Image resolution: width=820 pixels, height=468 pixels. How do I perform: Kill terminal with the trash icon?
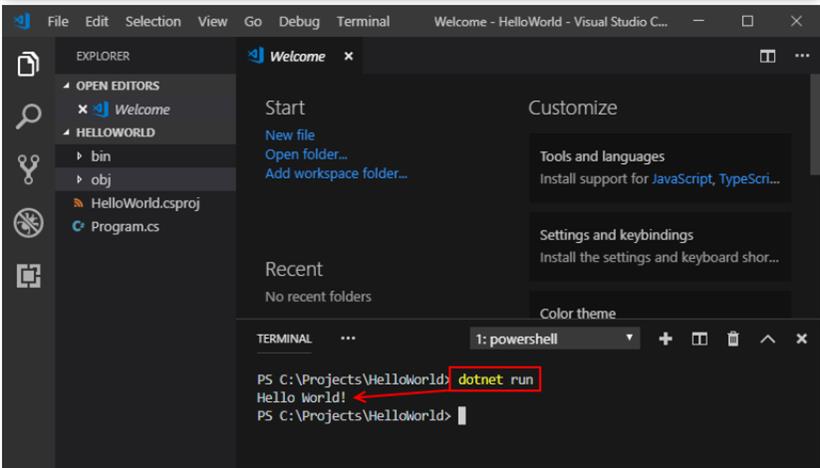click(x=733, y=339)
